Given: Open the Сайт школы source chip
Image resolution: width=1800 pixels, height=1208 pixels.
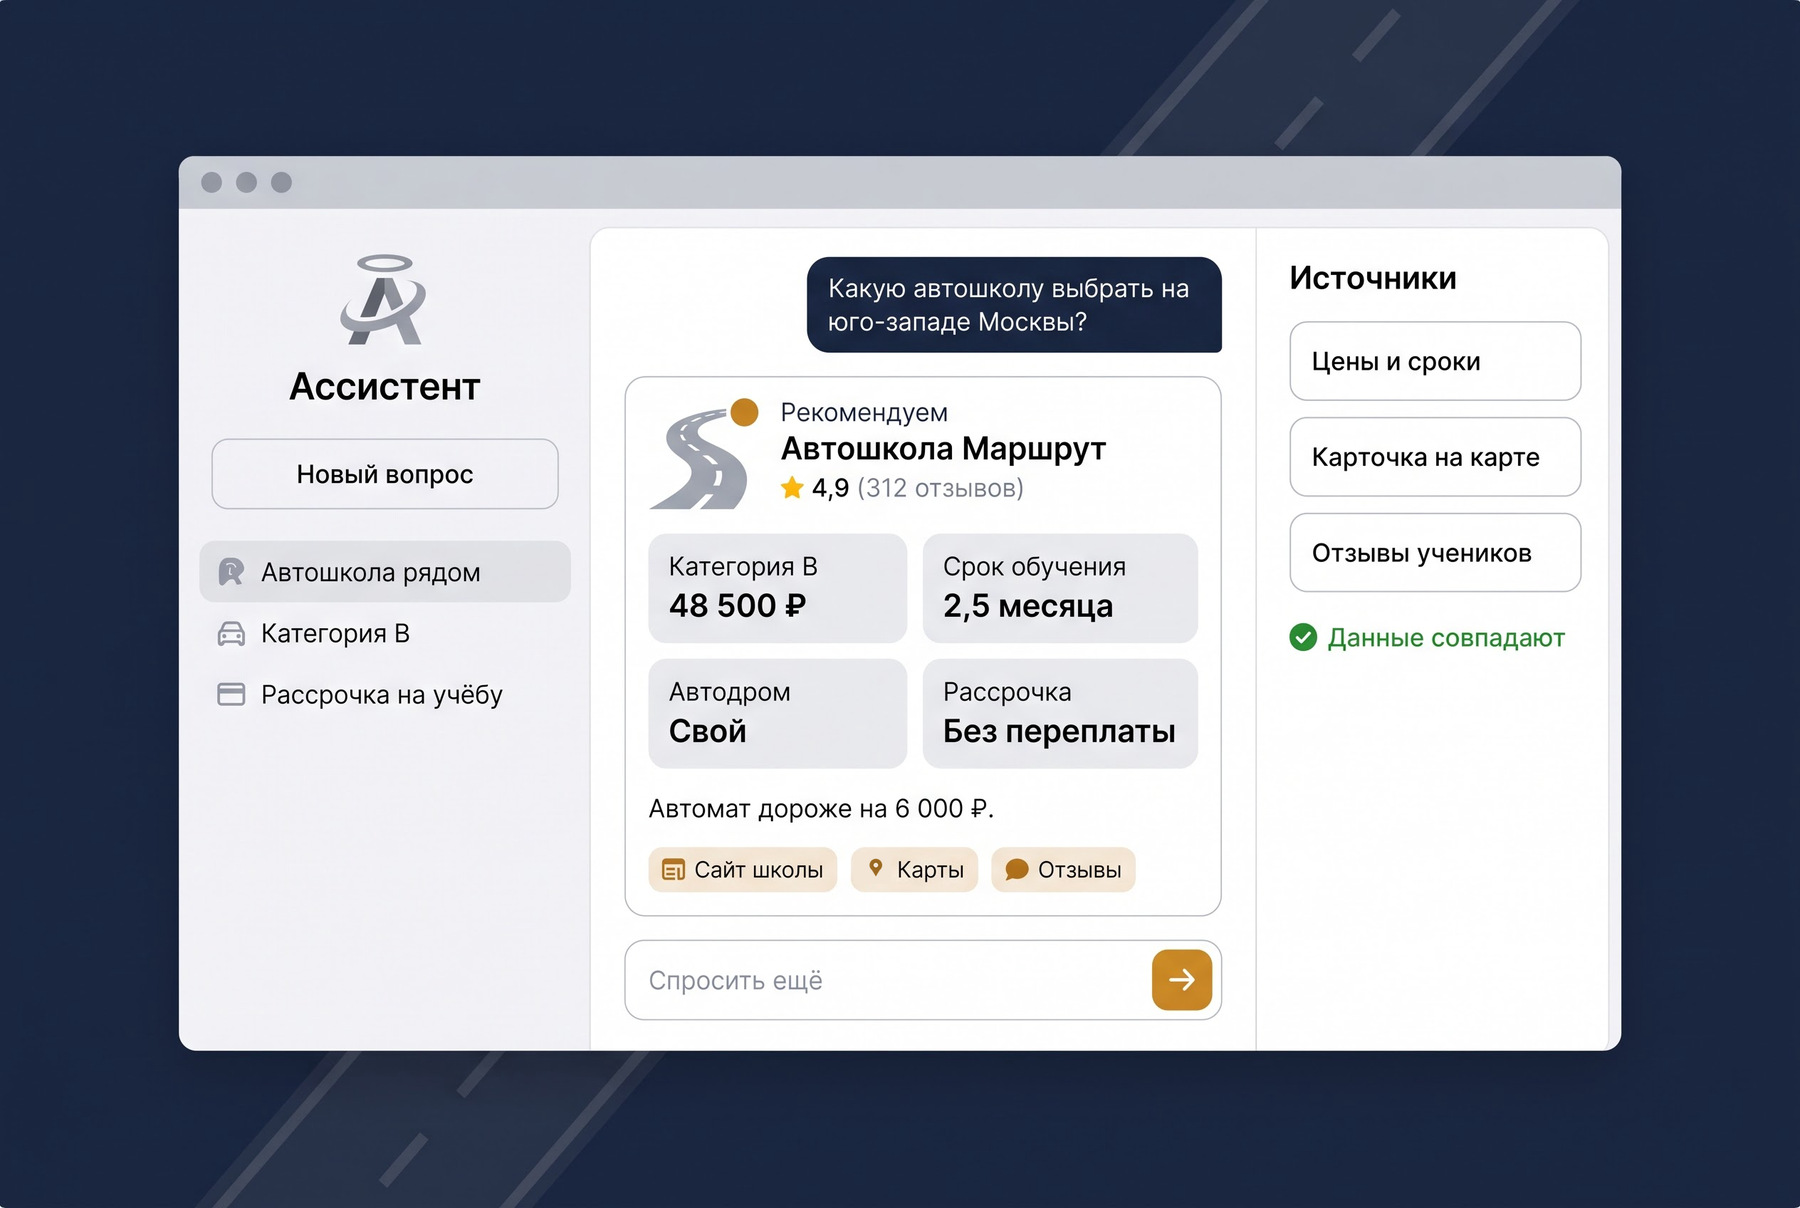Looking at the screenshot, I should (743, 870).
